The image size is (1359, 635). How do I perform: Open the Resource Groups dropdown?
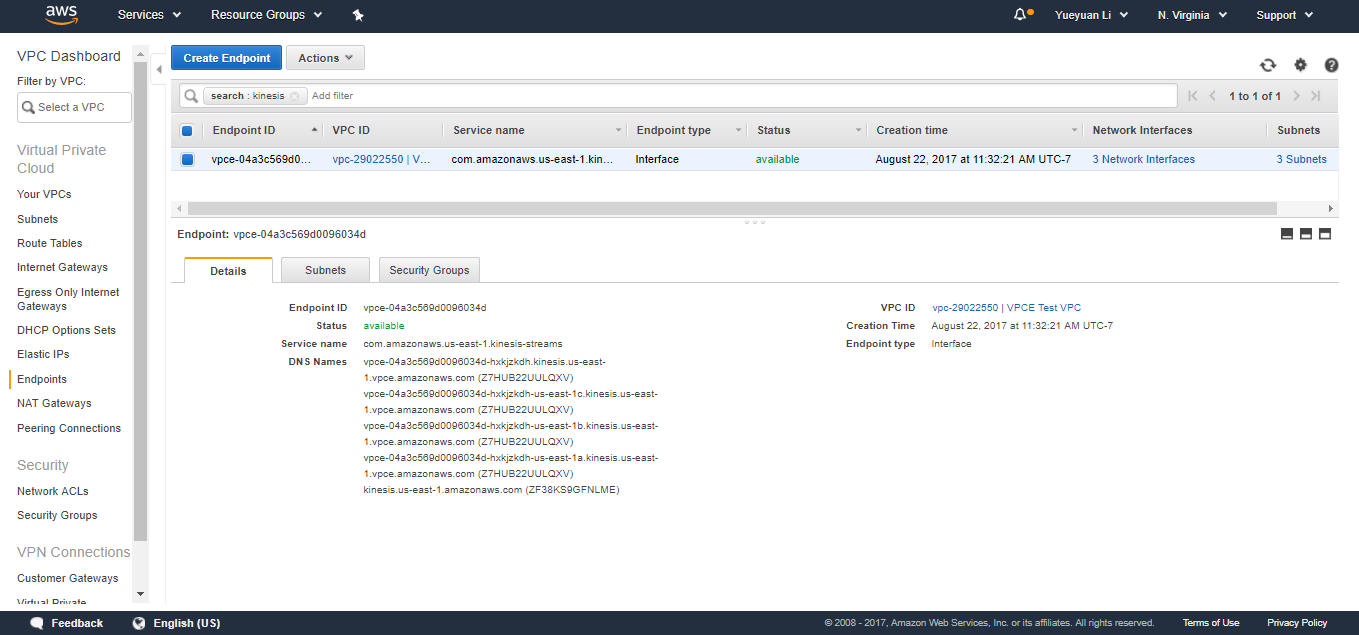(x=267, y=15)
